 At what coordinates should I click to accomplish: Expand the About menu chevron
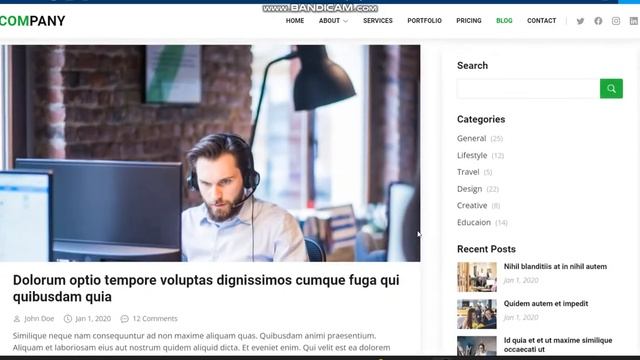click(346, 21)
